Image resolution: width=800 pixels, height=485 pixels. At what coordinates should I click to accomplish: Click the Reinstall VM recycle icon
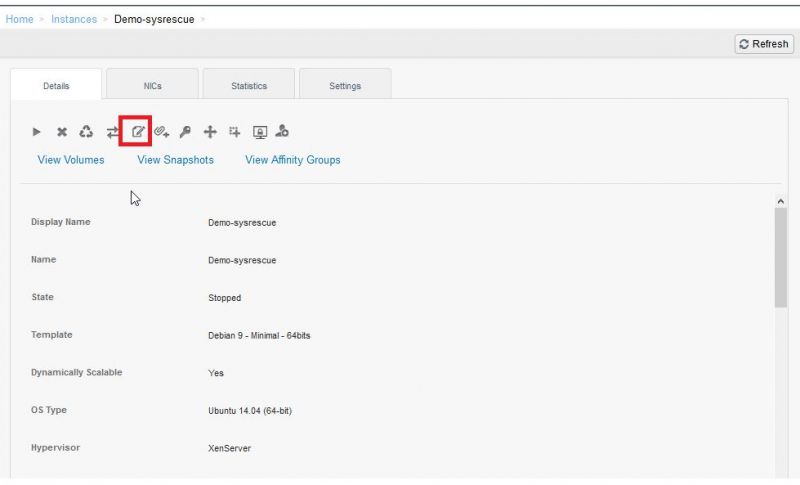click(86, 132)
